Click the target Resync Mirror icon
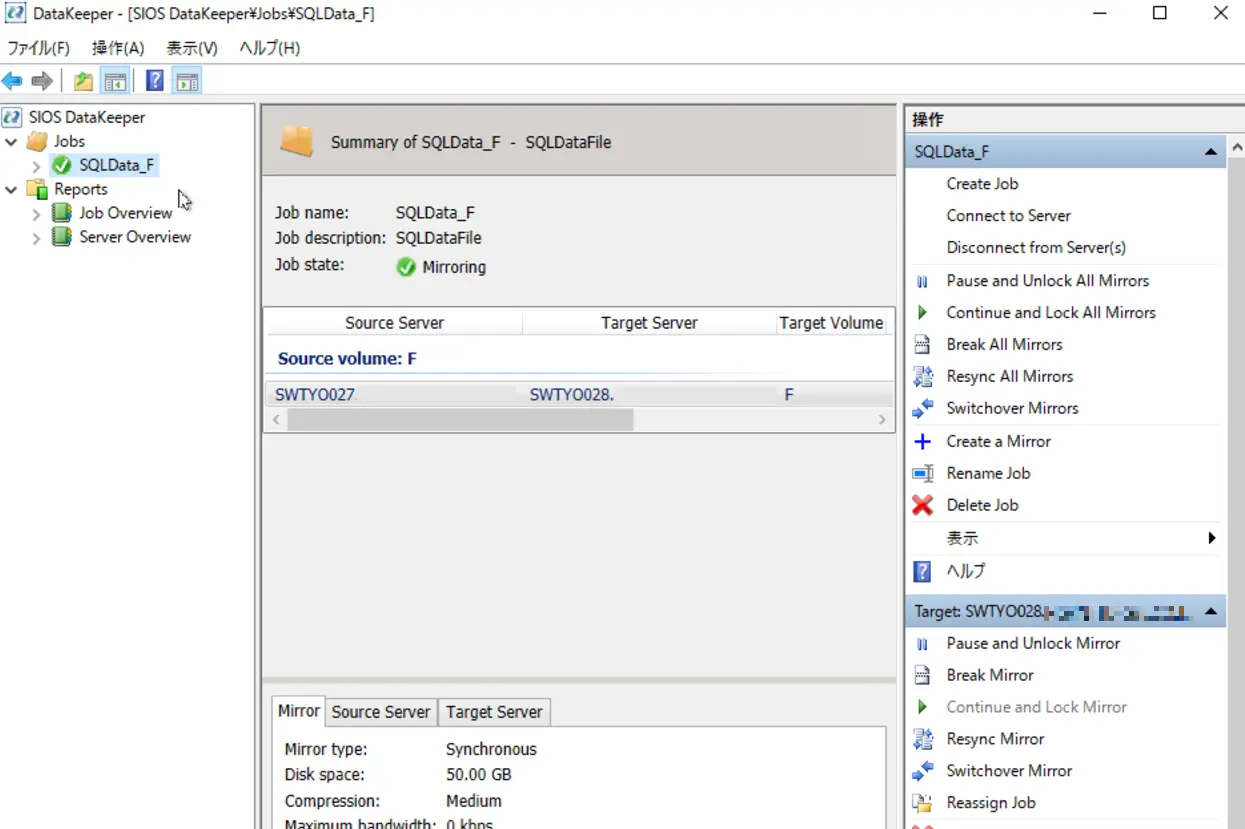This screenshot has width=1245, height=829. 923,740
